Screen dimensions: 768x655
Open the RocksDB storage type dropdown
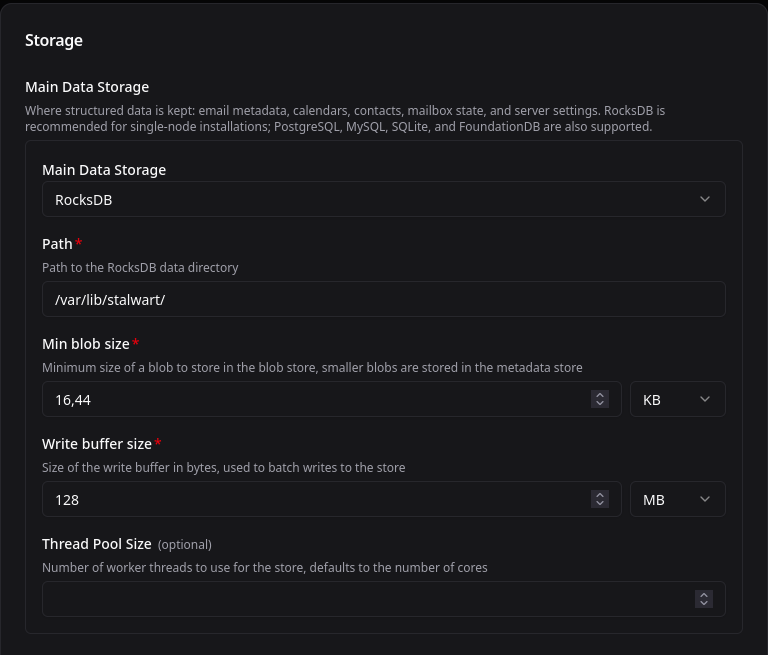[383, 199]
